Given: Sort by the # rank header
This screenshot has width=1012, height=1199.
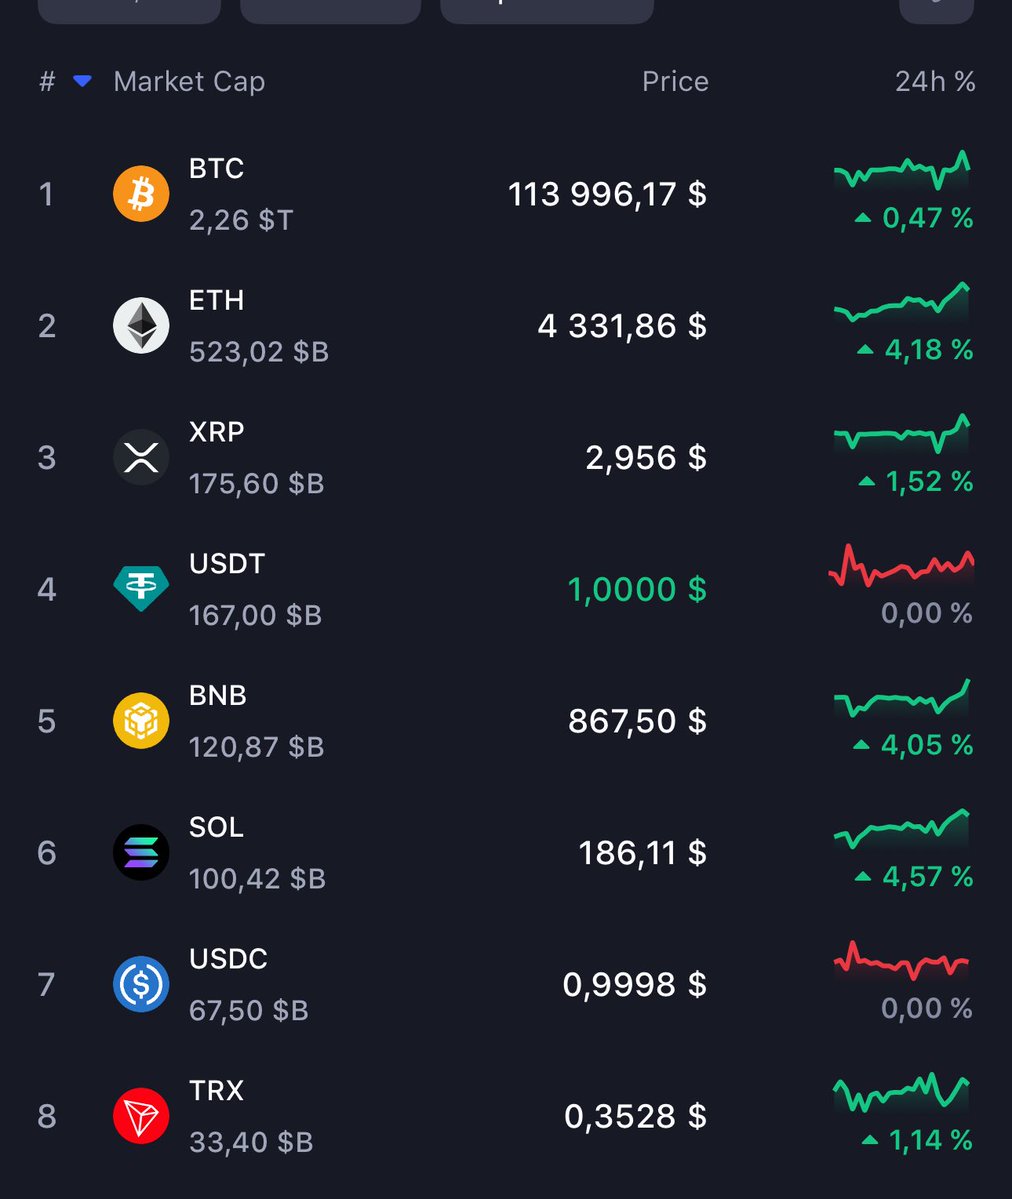Looking at the screenshot, I should (x=47, y=81).
